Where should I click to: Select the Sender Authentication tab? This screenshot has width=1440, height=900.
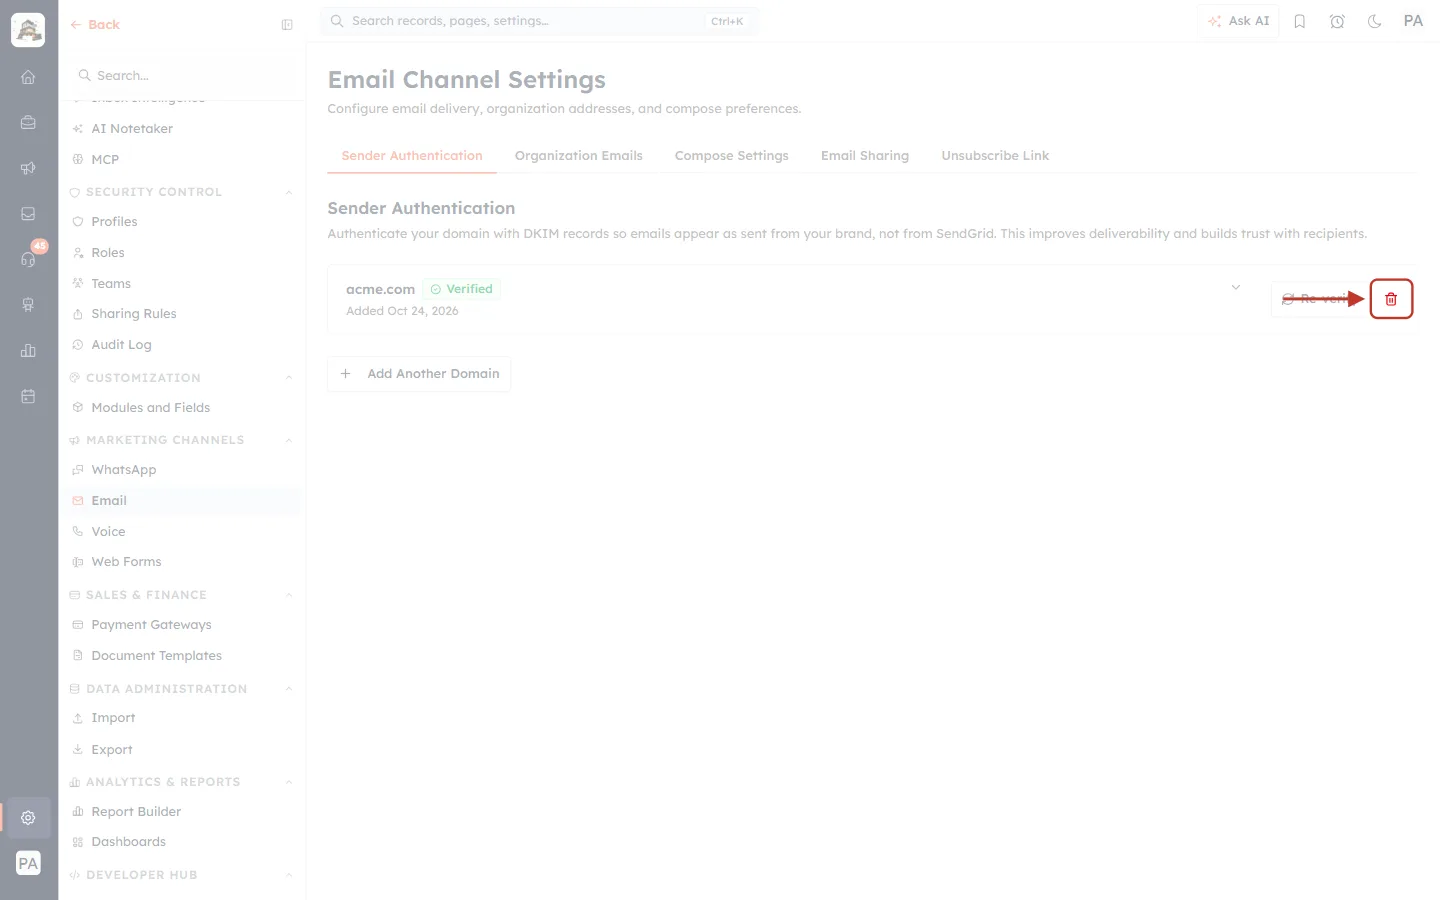pyautogui.click(x=412, y=156)
